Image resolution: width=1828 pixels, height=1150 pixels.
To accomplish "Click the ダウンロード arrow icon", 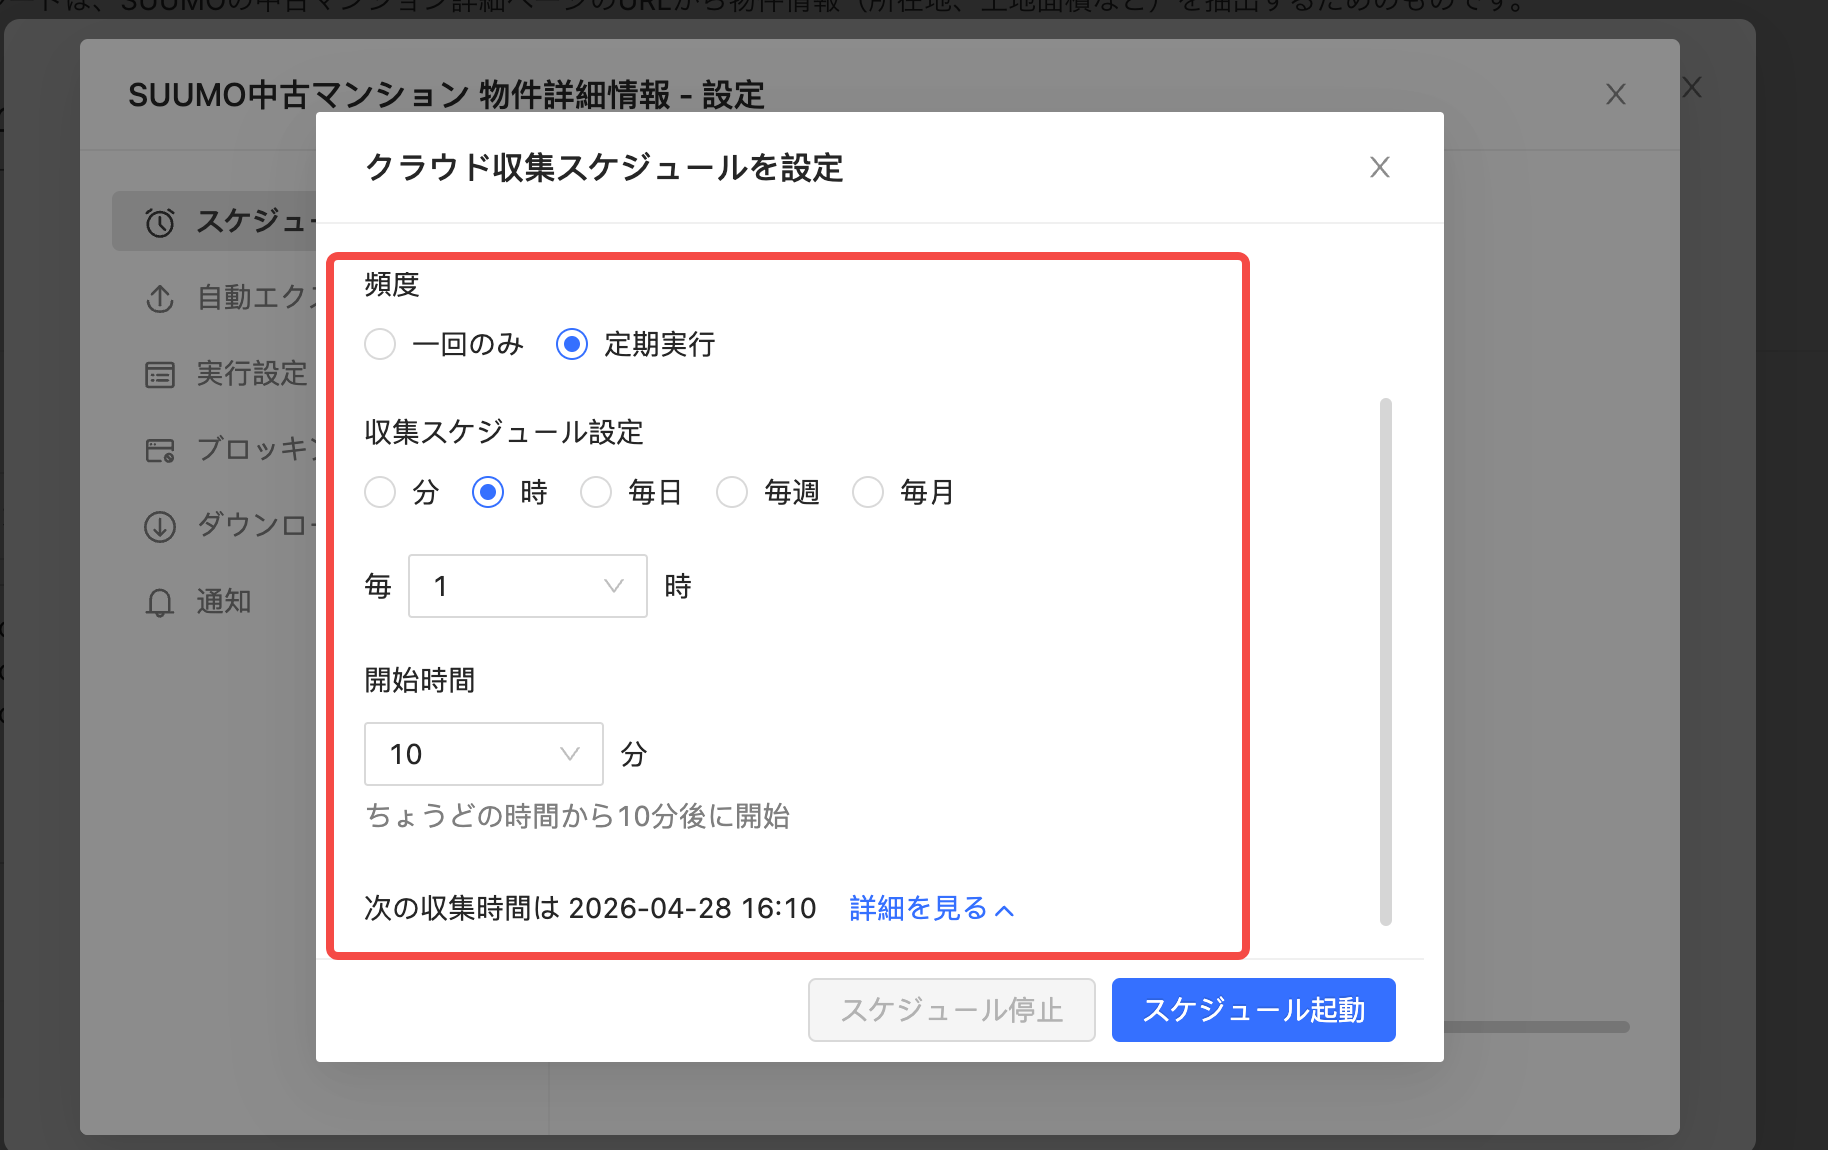I will [x=160, y=526].
